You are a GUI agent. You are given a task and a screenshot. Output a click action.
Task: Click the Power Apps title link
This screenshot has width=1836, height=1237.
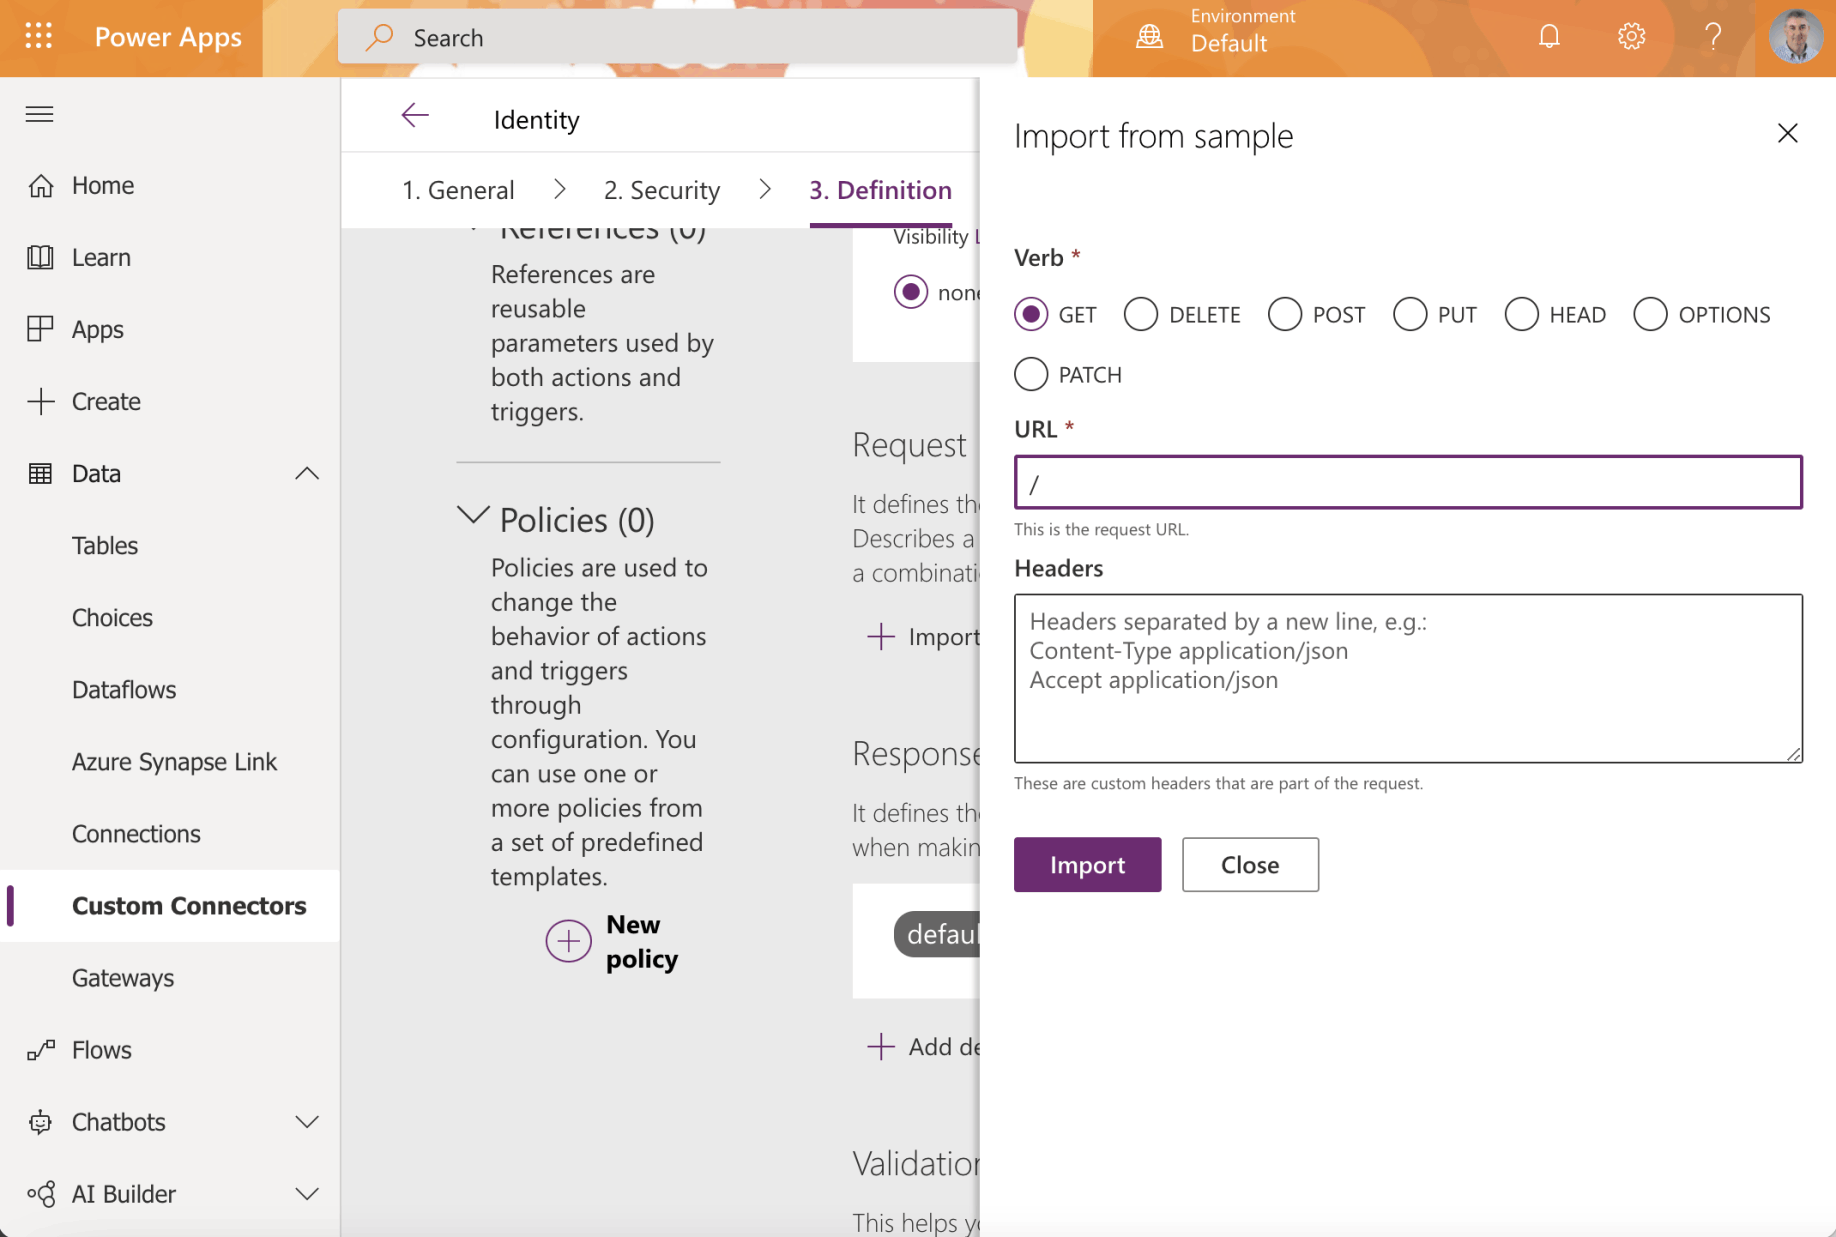point(168,38)
